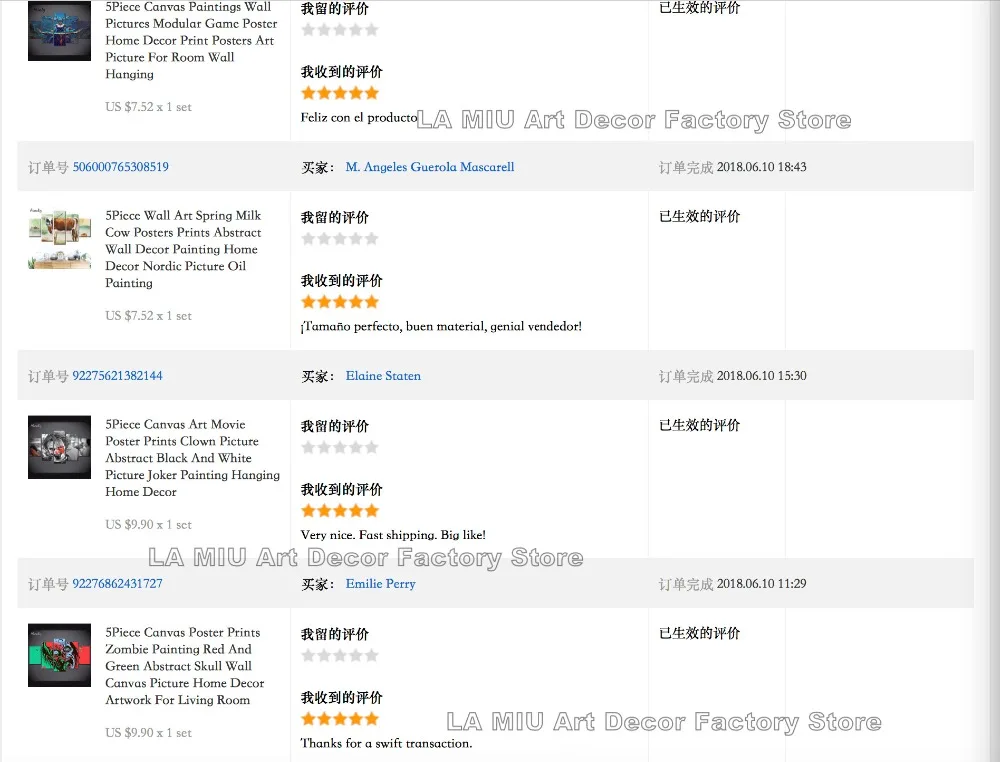Open the Game Poster canvas thumbnail

pyautogui.click(x=59, y=30)
